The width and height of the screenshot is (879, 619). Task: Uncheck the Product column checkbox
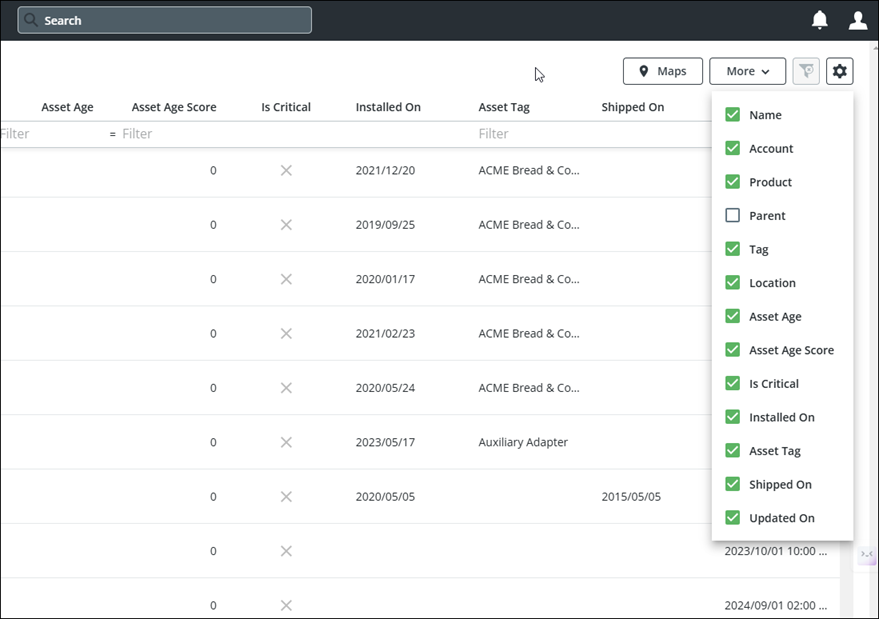732,182
